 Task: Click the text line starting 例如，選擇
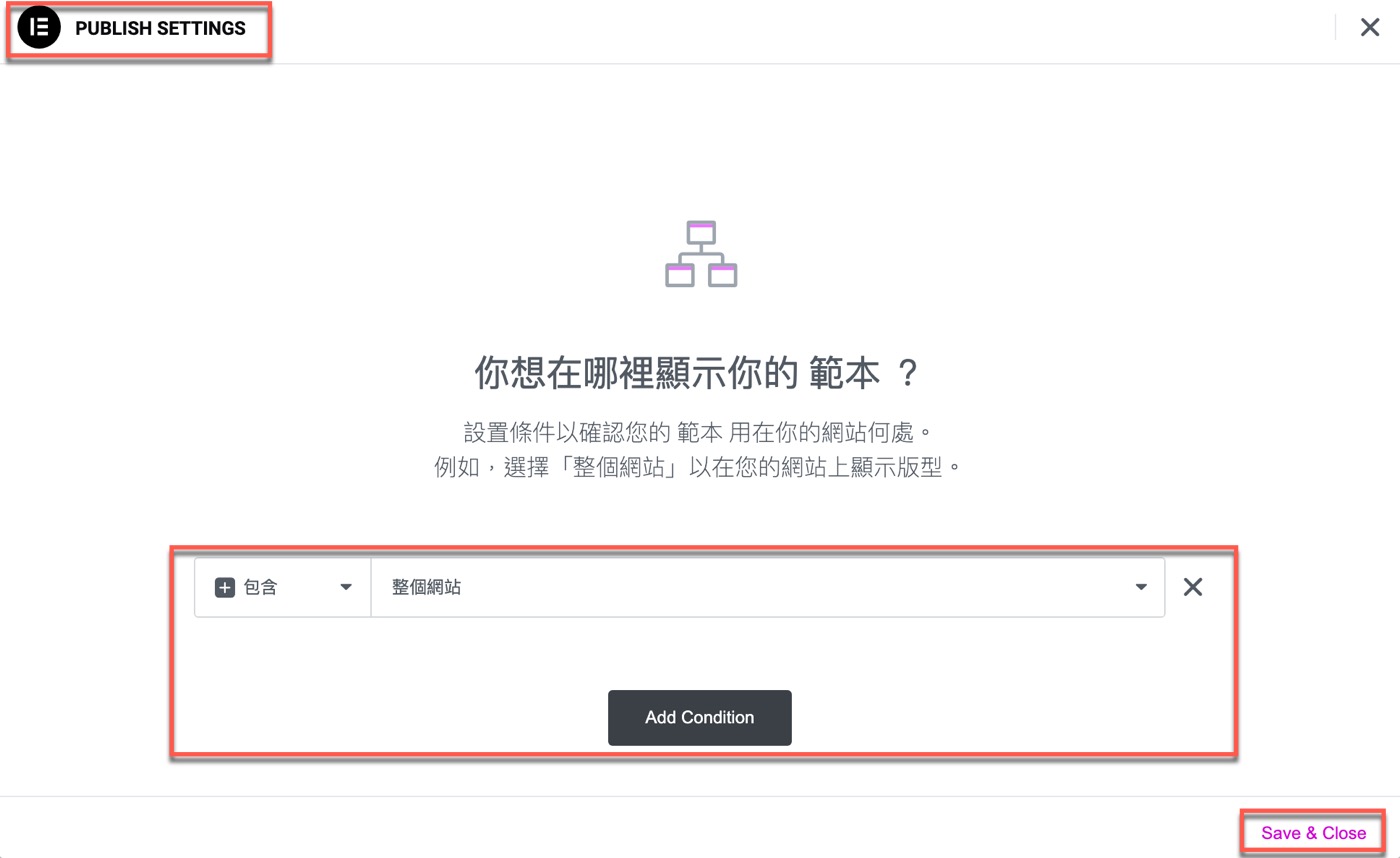pyautogui.click(x=698, y=467)
